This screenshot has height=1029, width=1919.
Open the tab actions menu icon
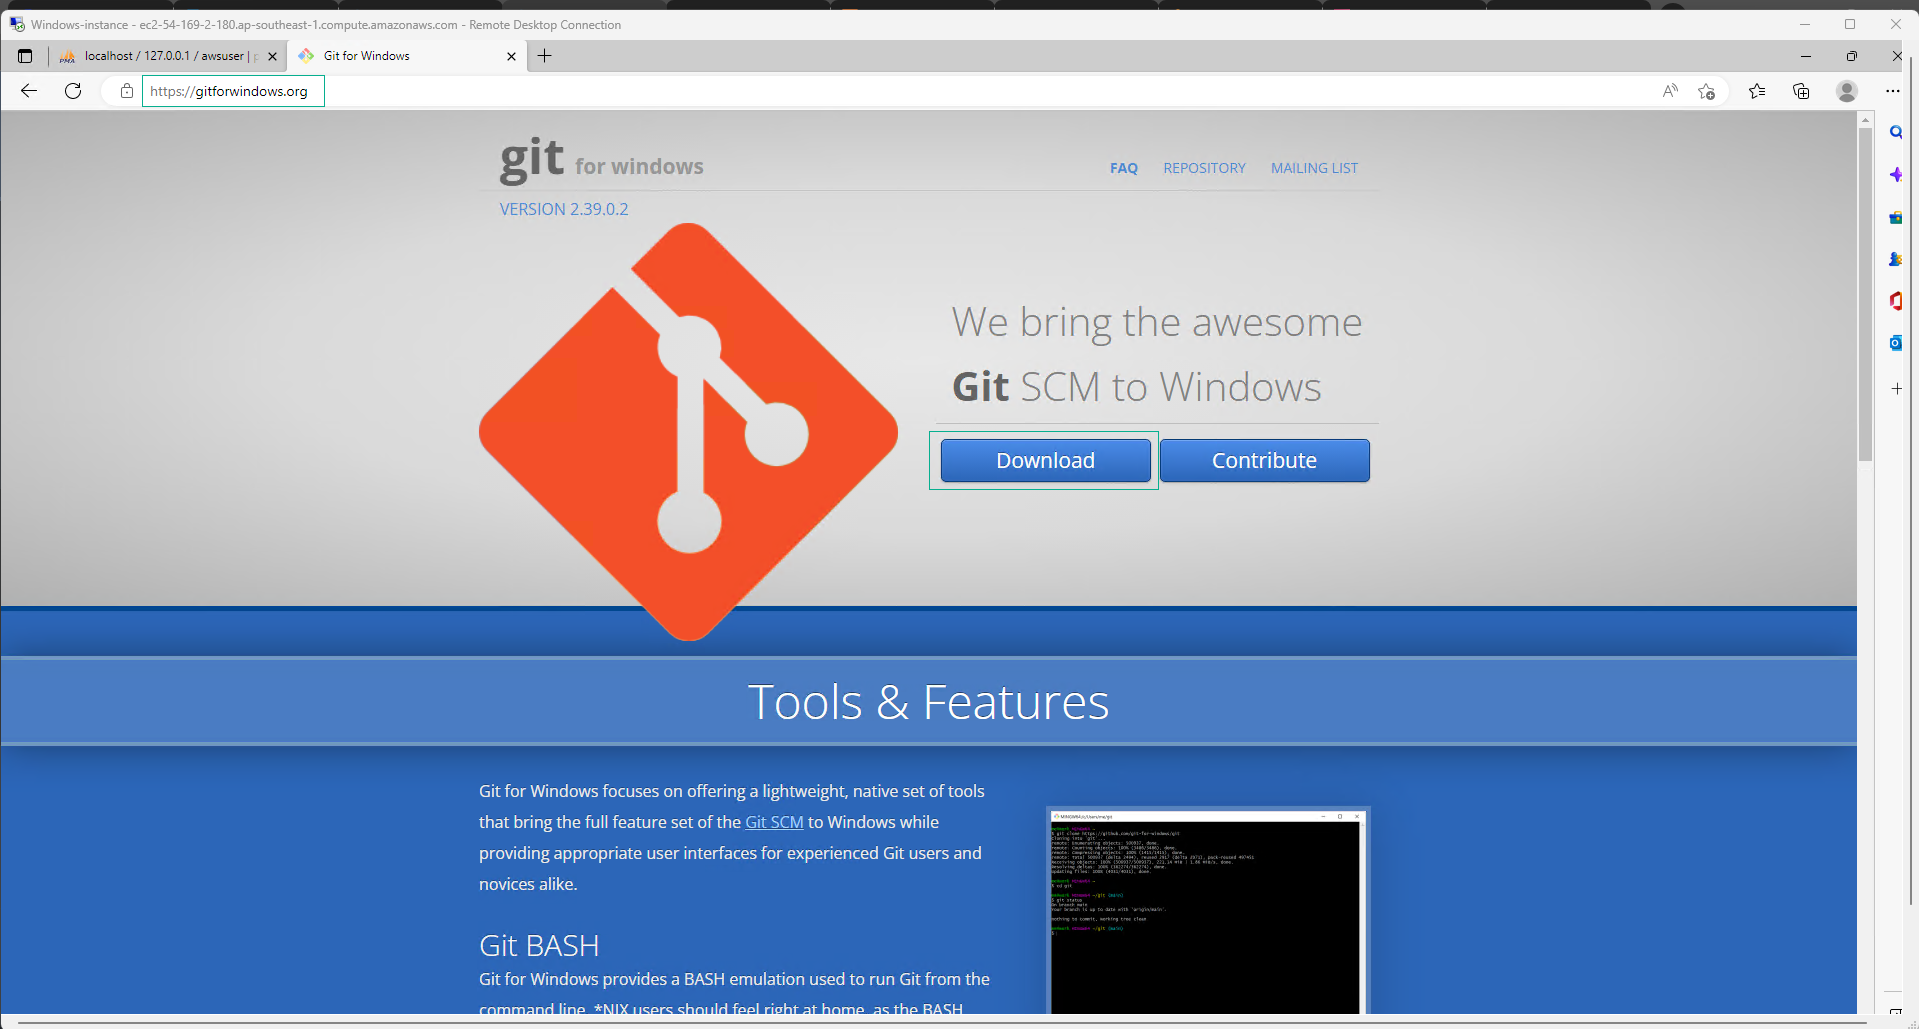[x=25, y=56]
